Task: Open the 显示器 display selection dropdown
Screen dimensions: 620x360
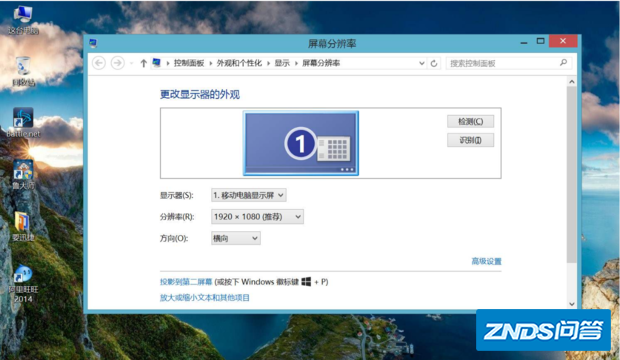Action: 249,195
